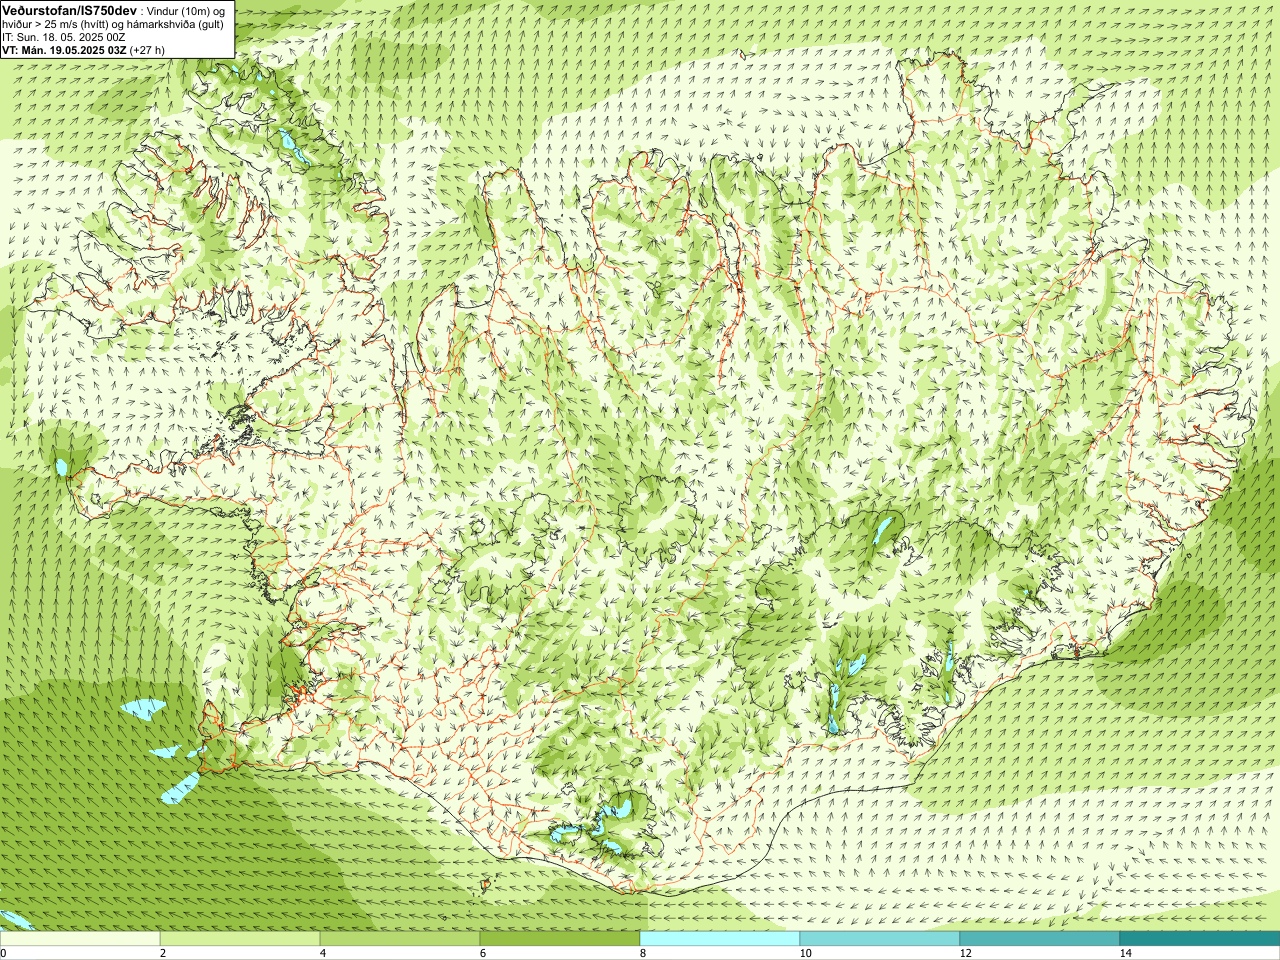Select the turquoise 10–12 m/s legend swatch
The height and width of the screenshot is (960, 1280).
pos(880,939)
